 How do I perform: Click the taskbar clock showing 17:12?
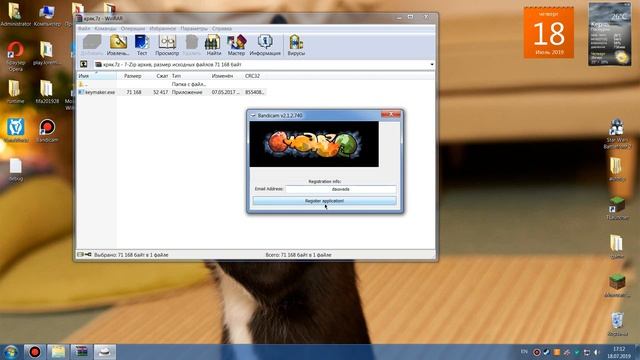[619, 352]
